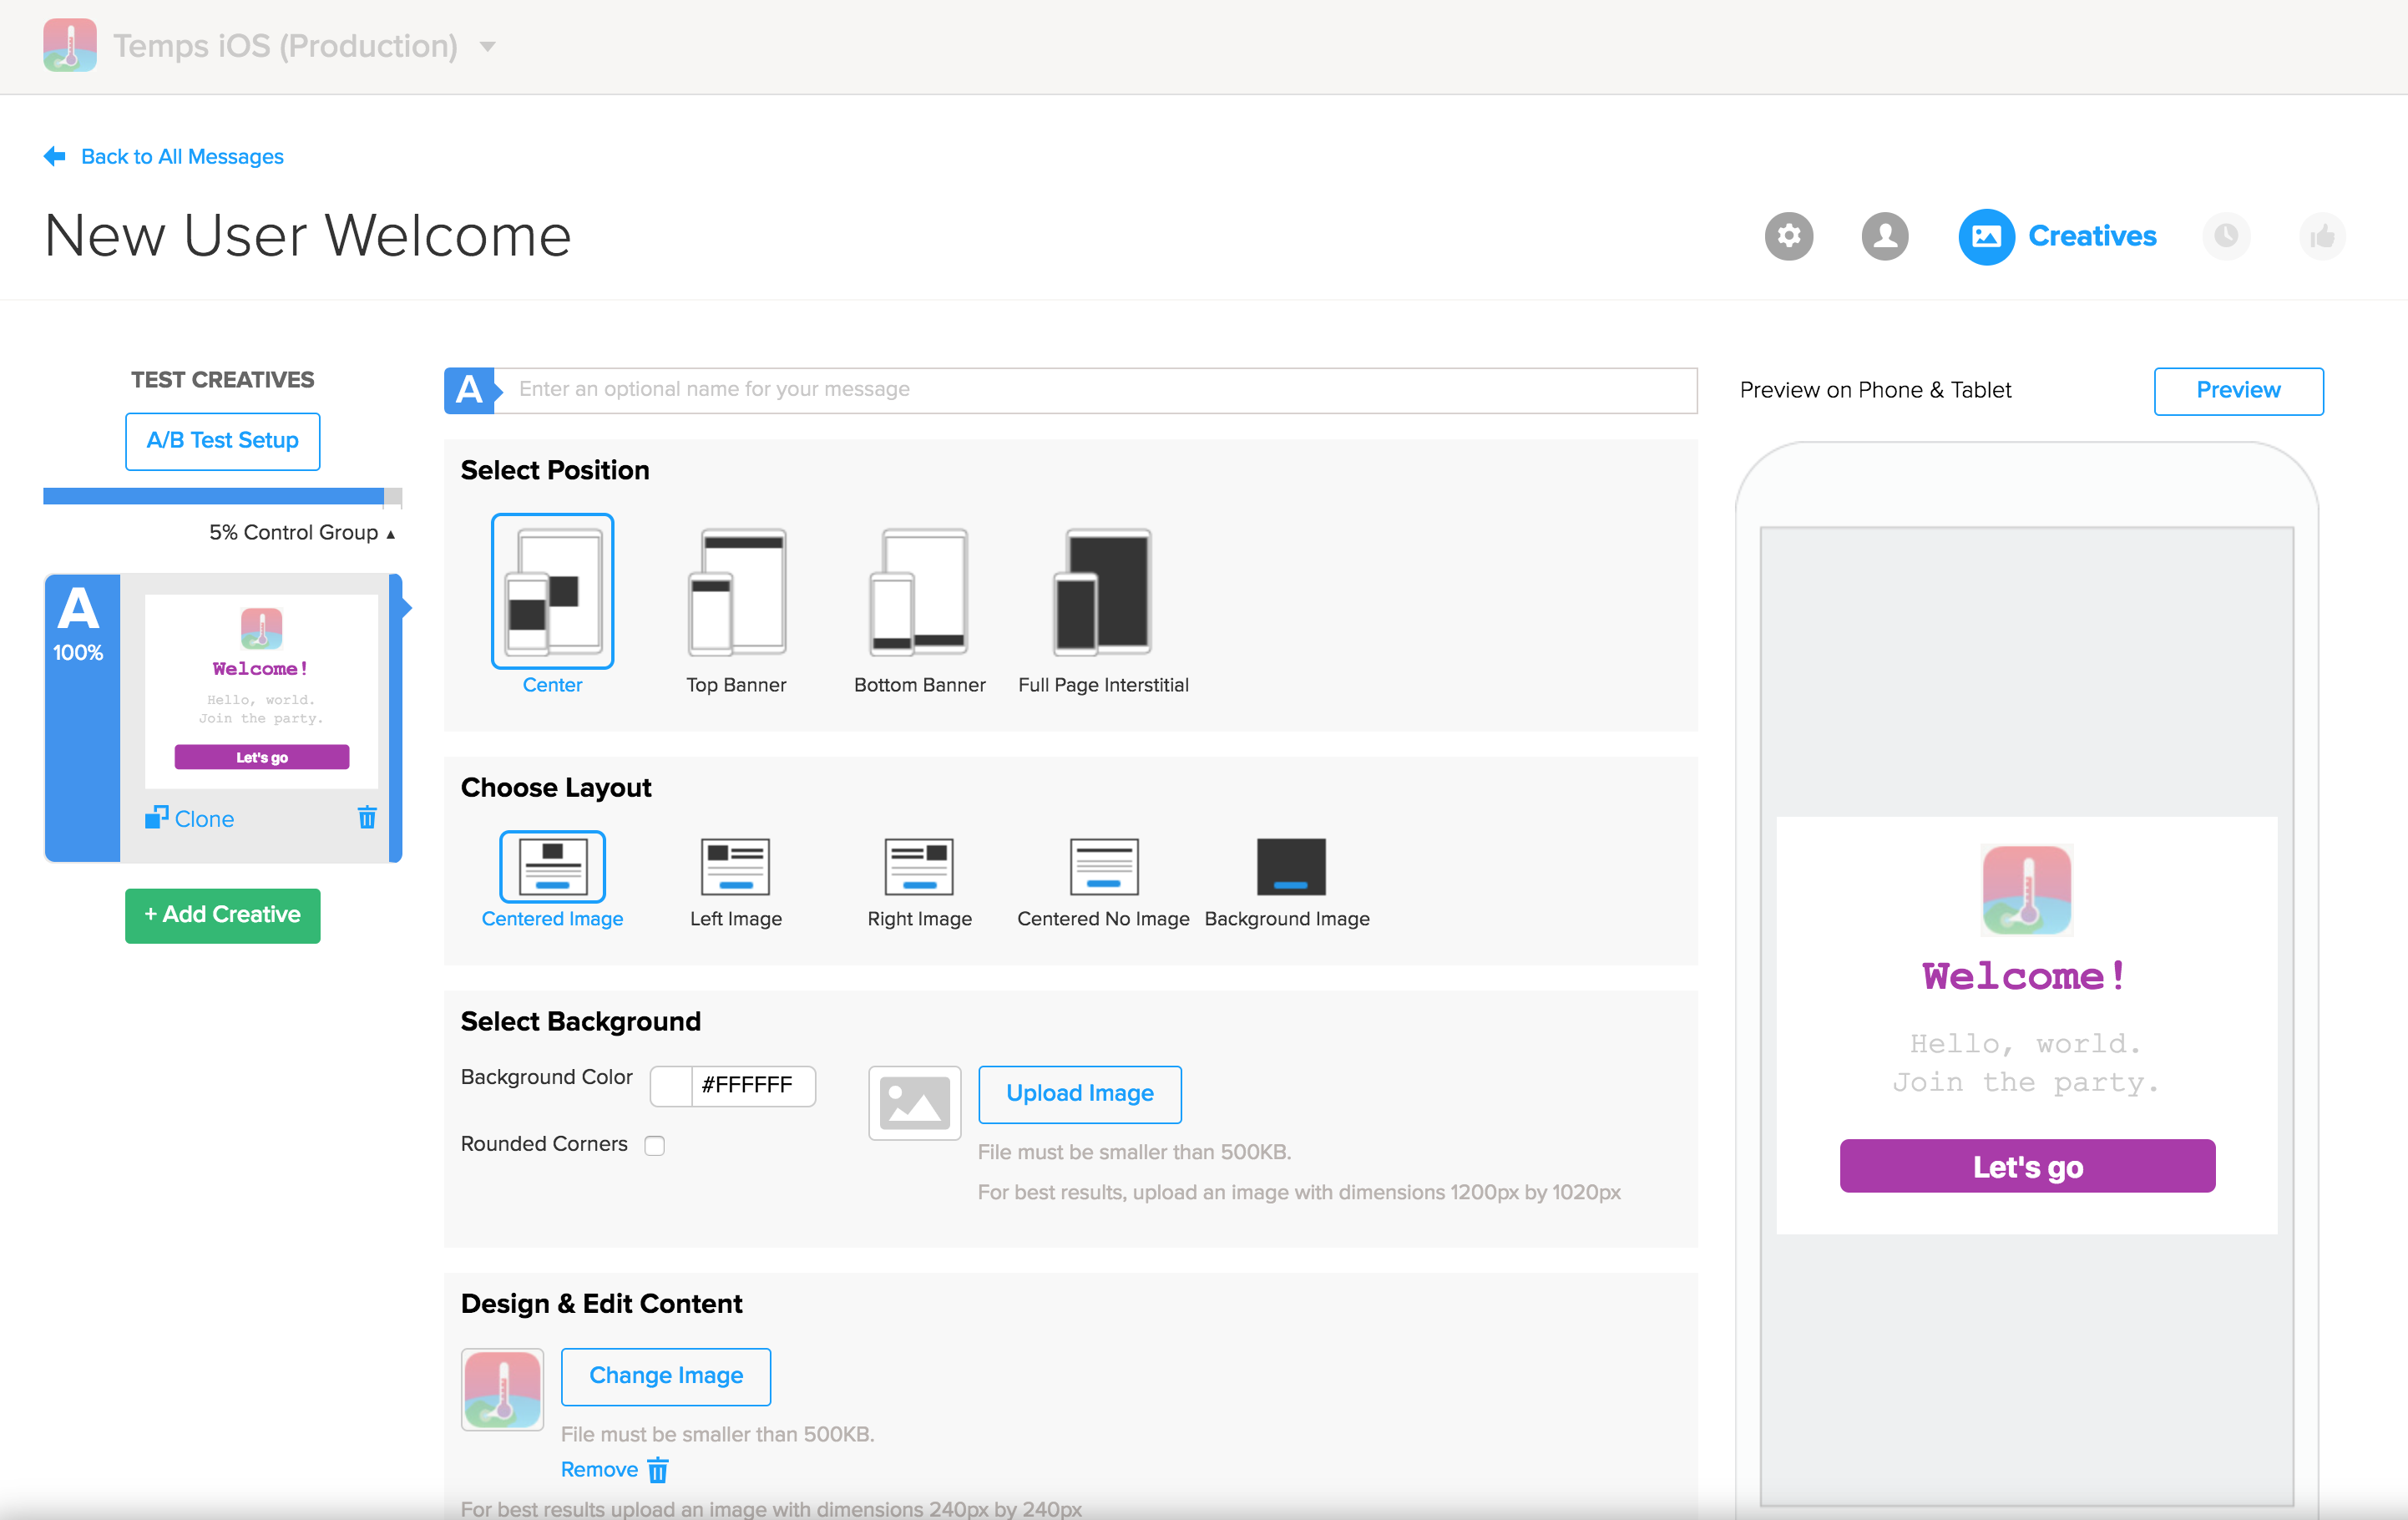Image resolution: width=2408 pixels, height=1520 pixels.
Task: Click the thumbs-up confirm step icon
Action: (x=2321, y=236)
